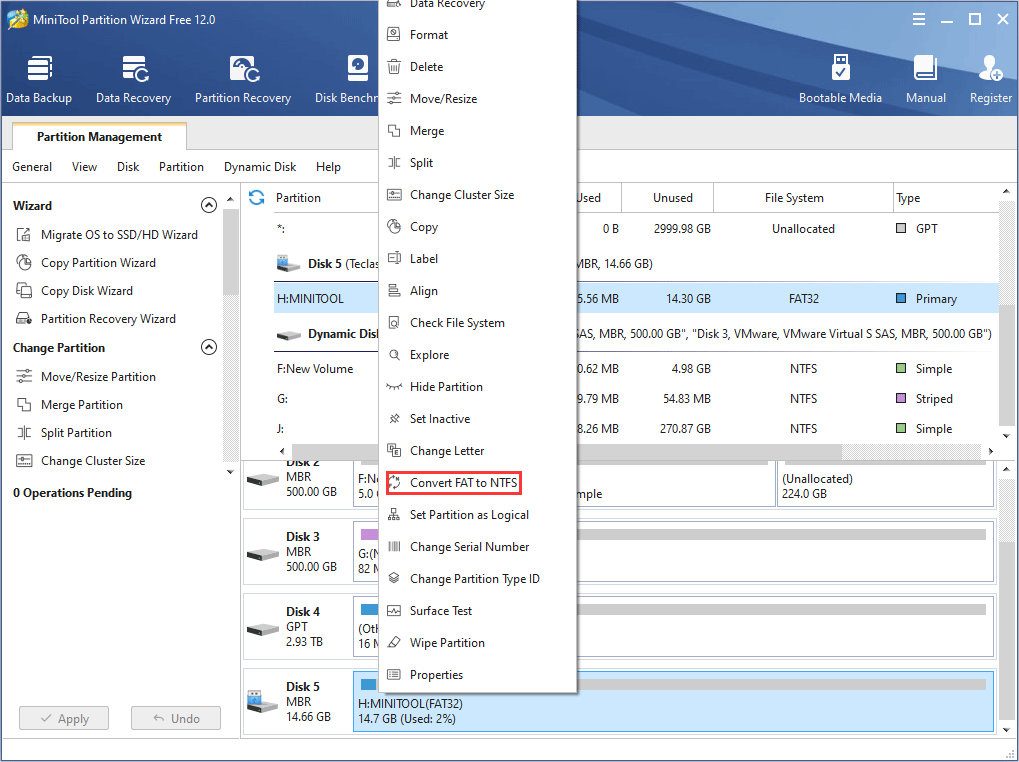This screenshot has height=762, width=1019.
Task: Open the General menu
Action: 32,166
